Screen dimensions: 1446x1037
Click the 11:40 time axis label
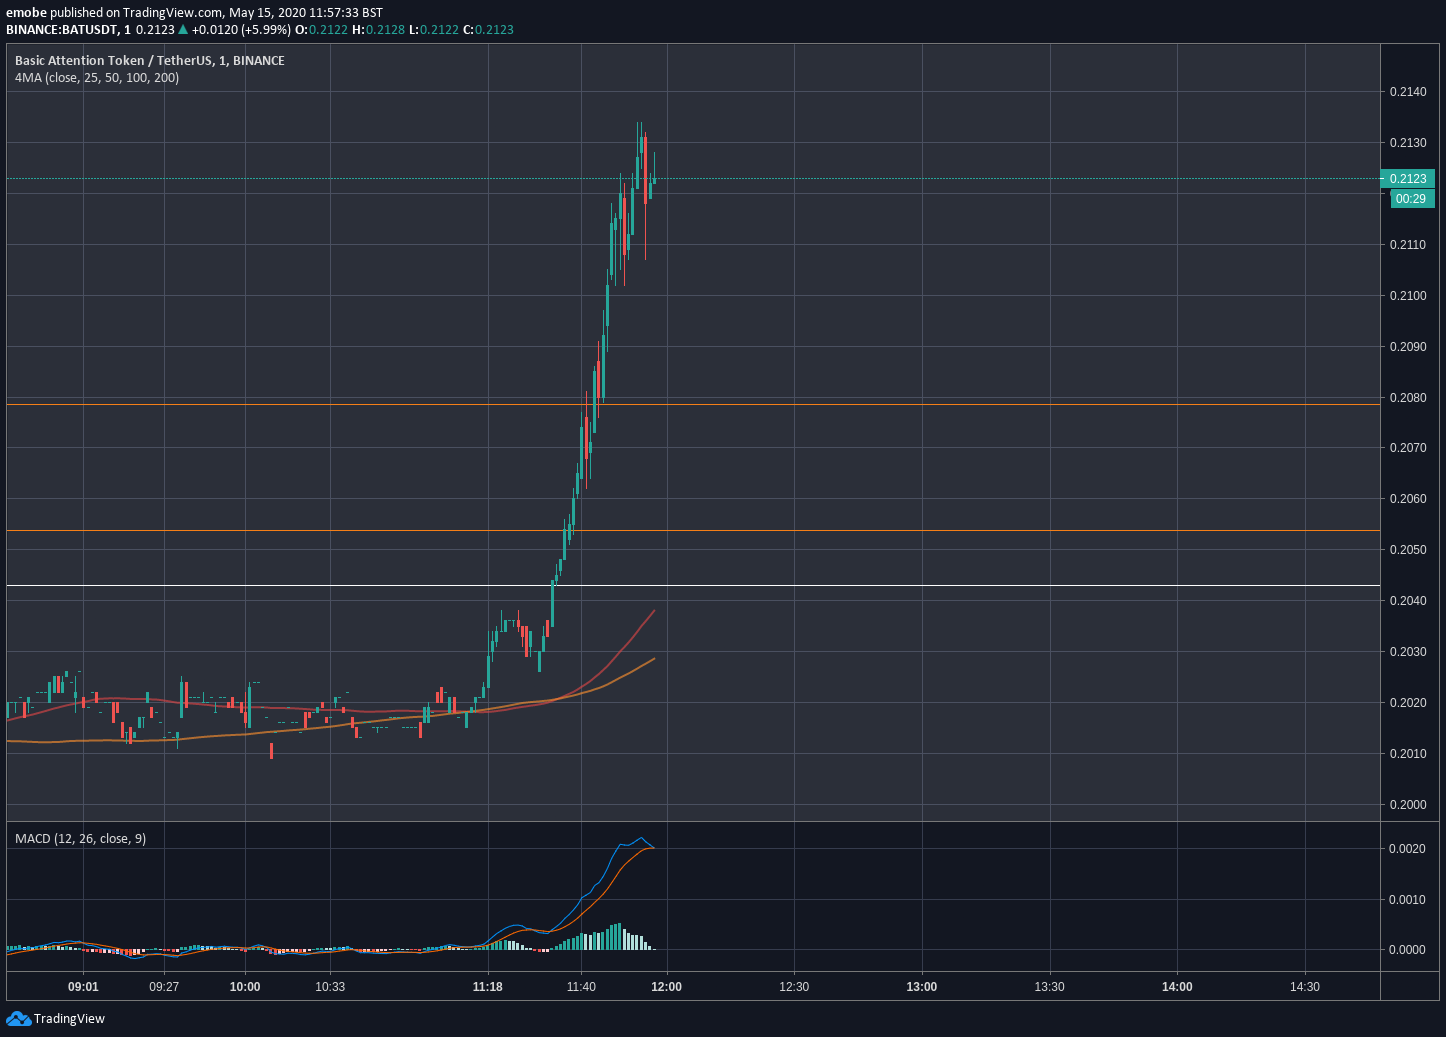click(581, 987)
